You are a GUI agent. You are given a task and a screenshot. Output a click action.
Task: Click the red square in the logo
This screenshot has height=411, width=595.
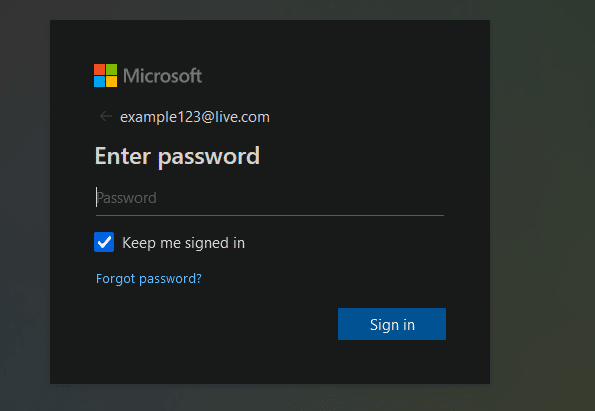click(x=99, y=69)
